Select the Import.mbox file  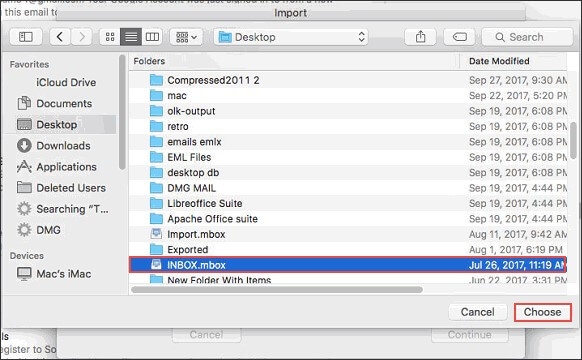348,234
